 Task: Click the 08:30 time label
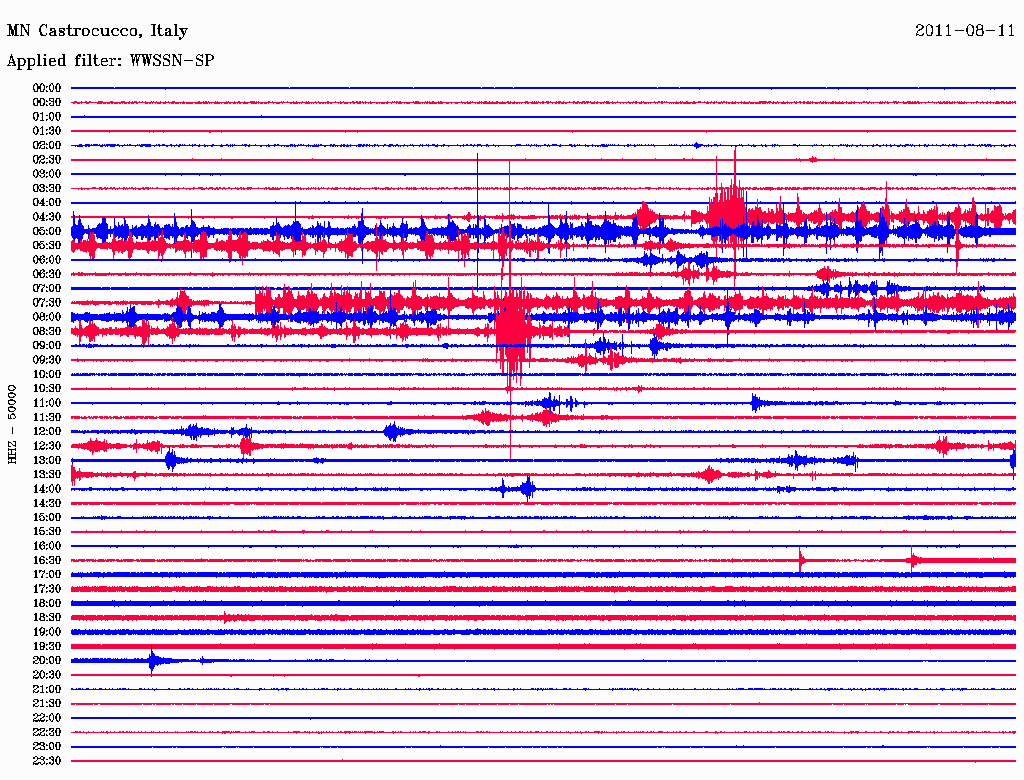pos(47,331)
